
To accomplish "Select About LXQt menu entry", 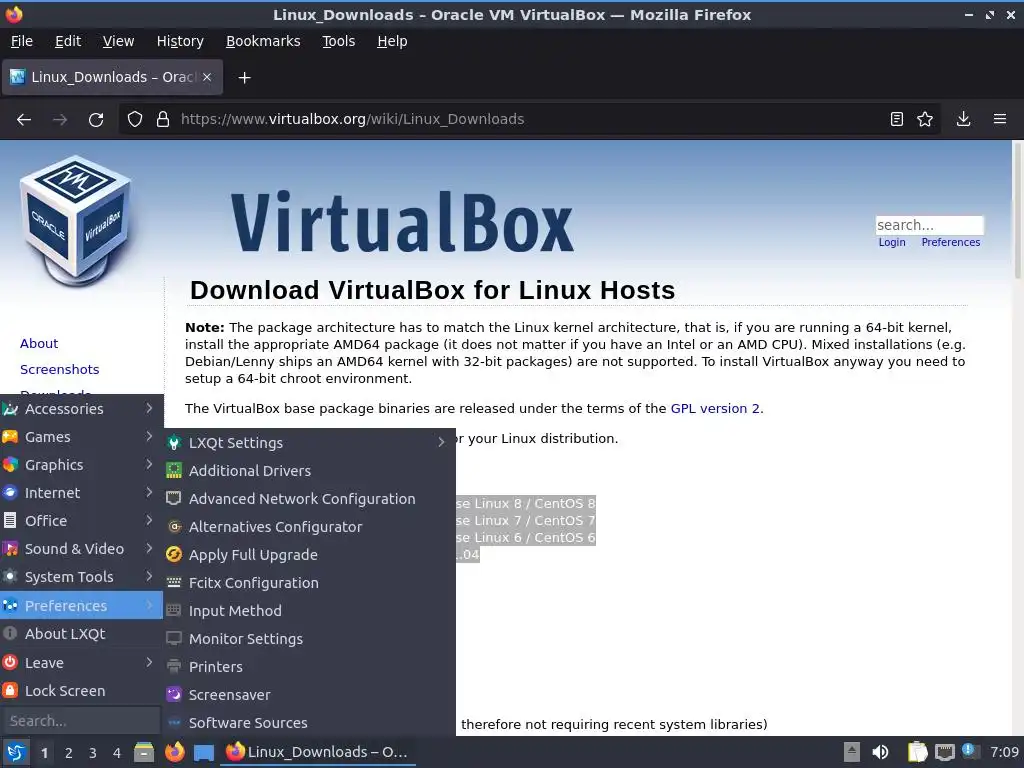I will click(81, 634).
